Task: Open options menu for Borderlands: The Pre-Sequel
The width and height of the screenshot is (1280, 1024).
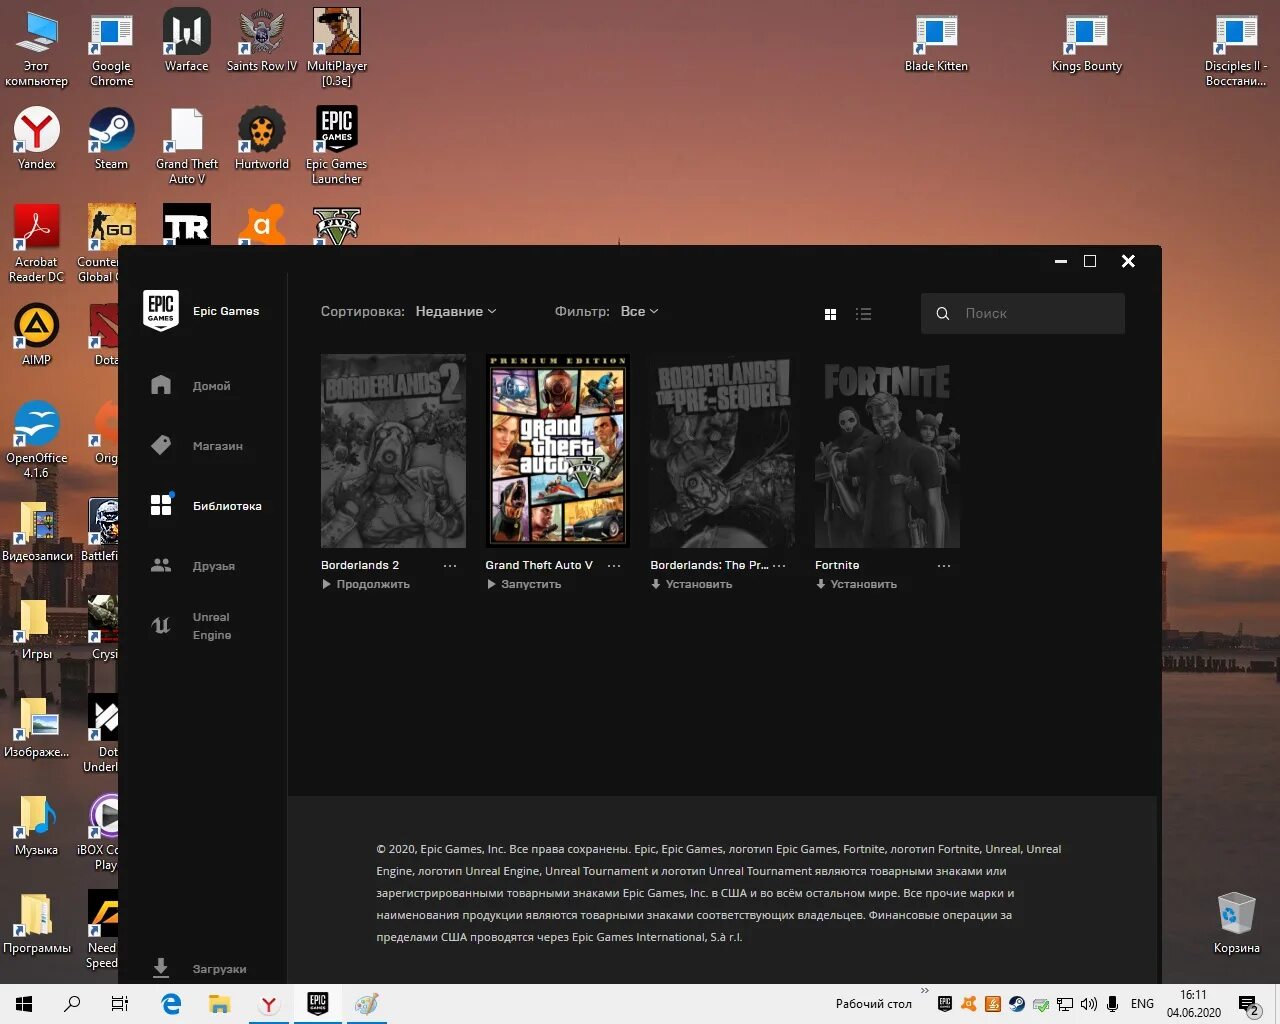Action: click(779, 566)
